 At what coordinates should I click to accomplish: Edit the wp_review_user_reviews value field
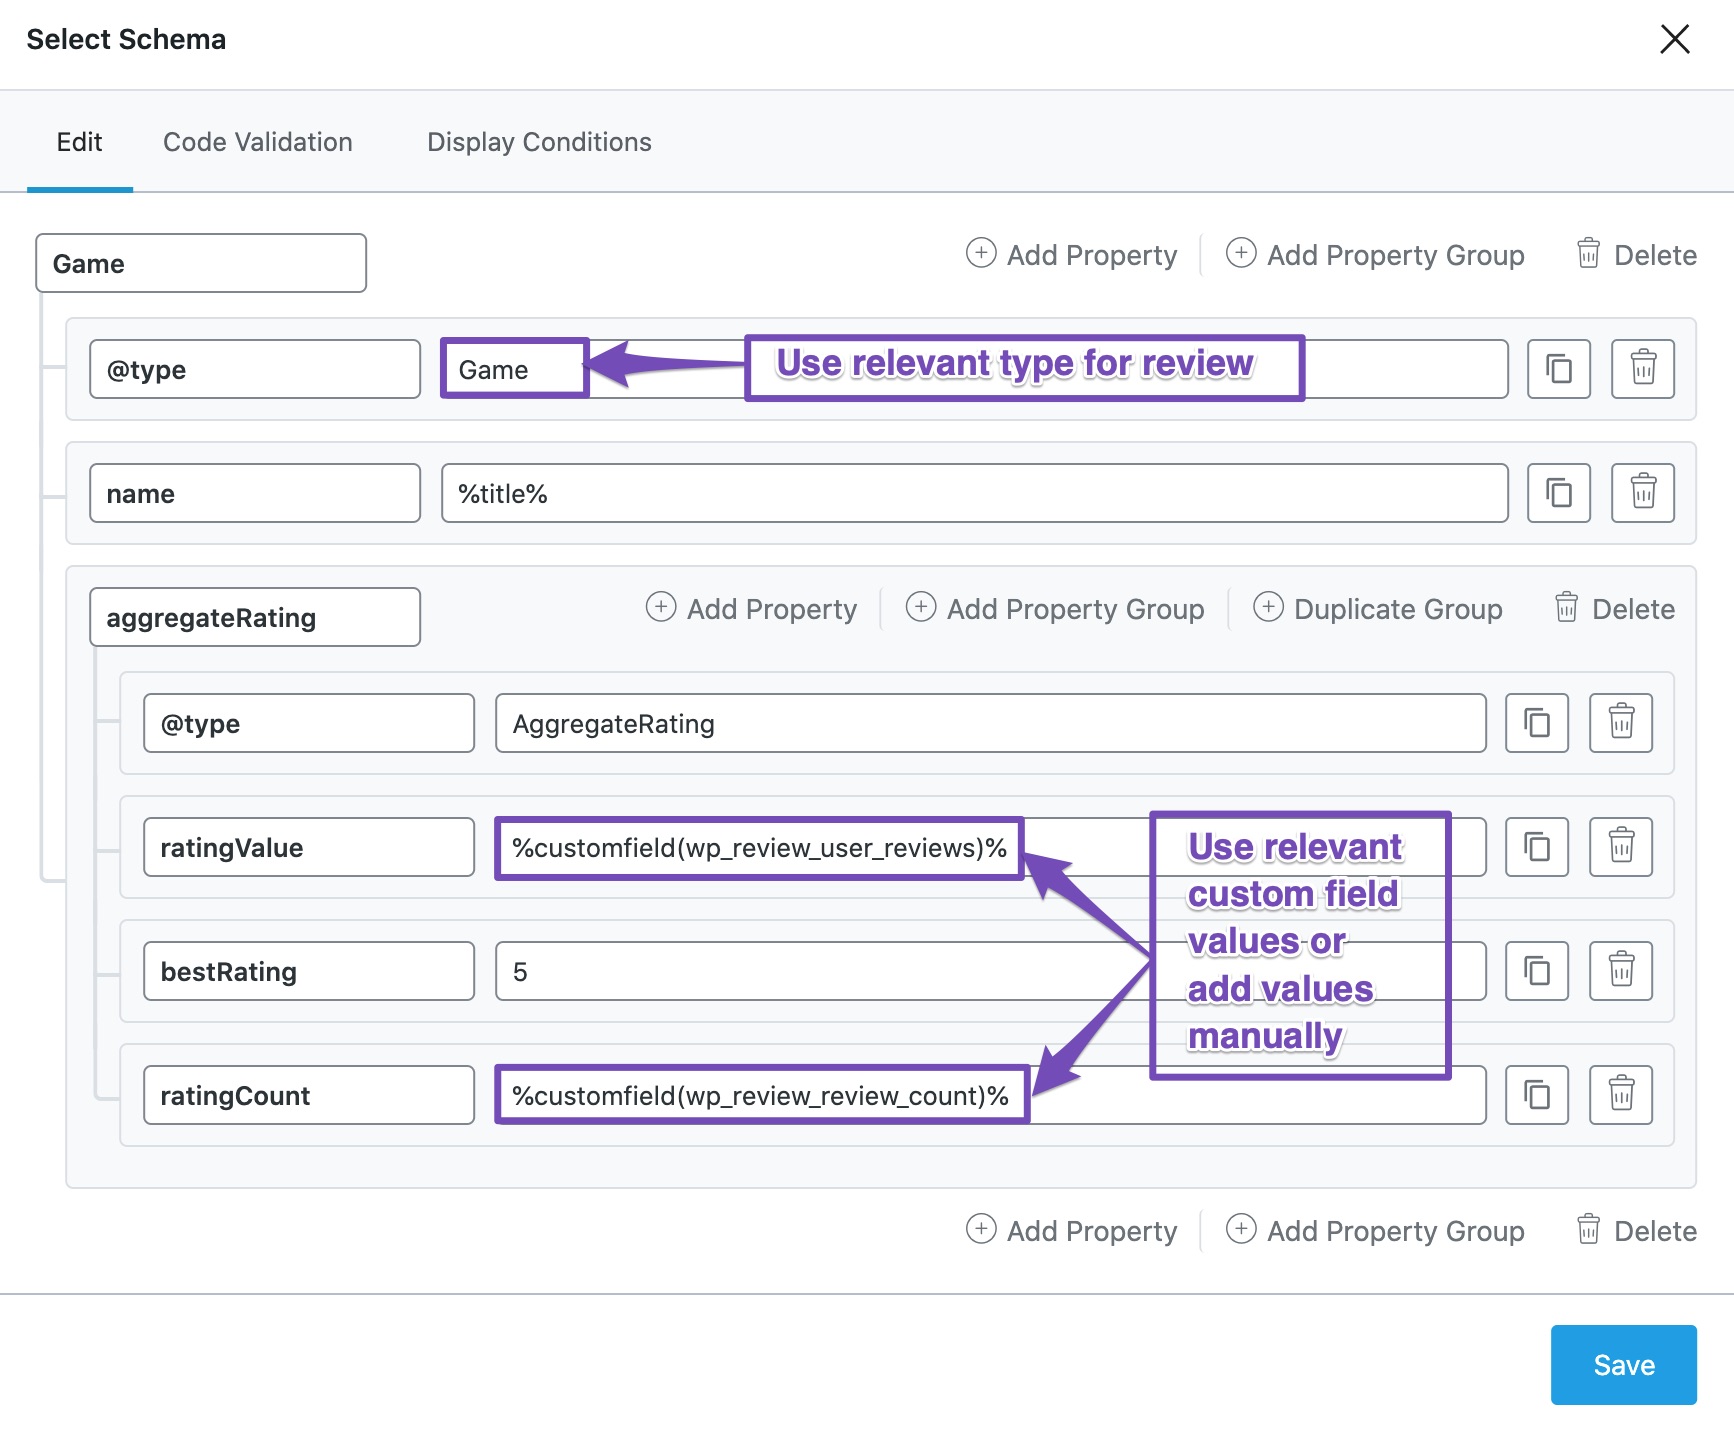(x=991, y=847)
